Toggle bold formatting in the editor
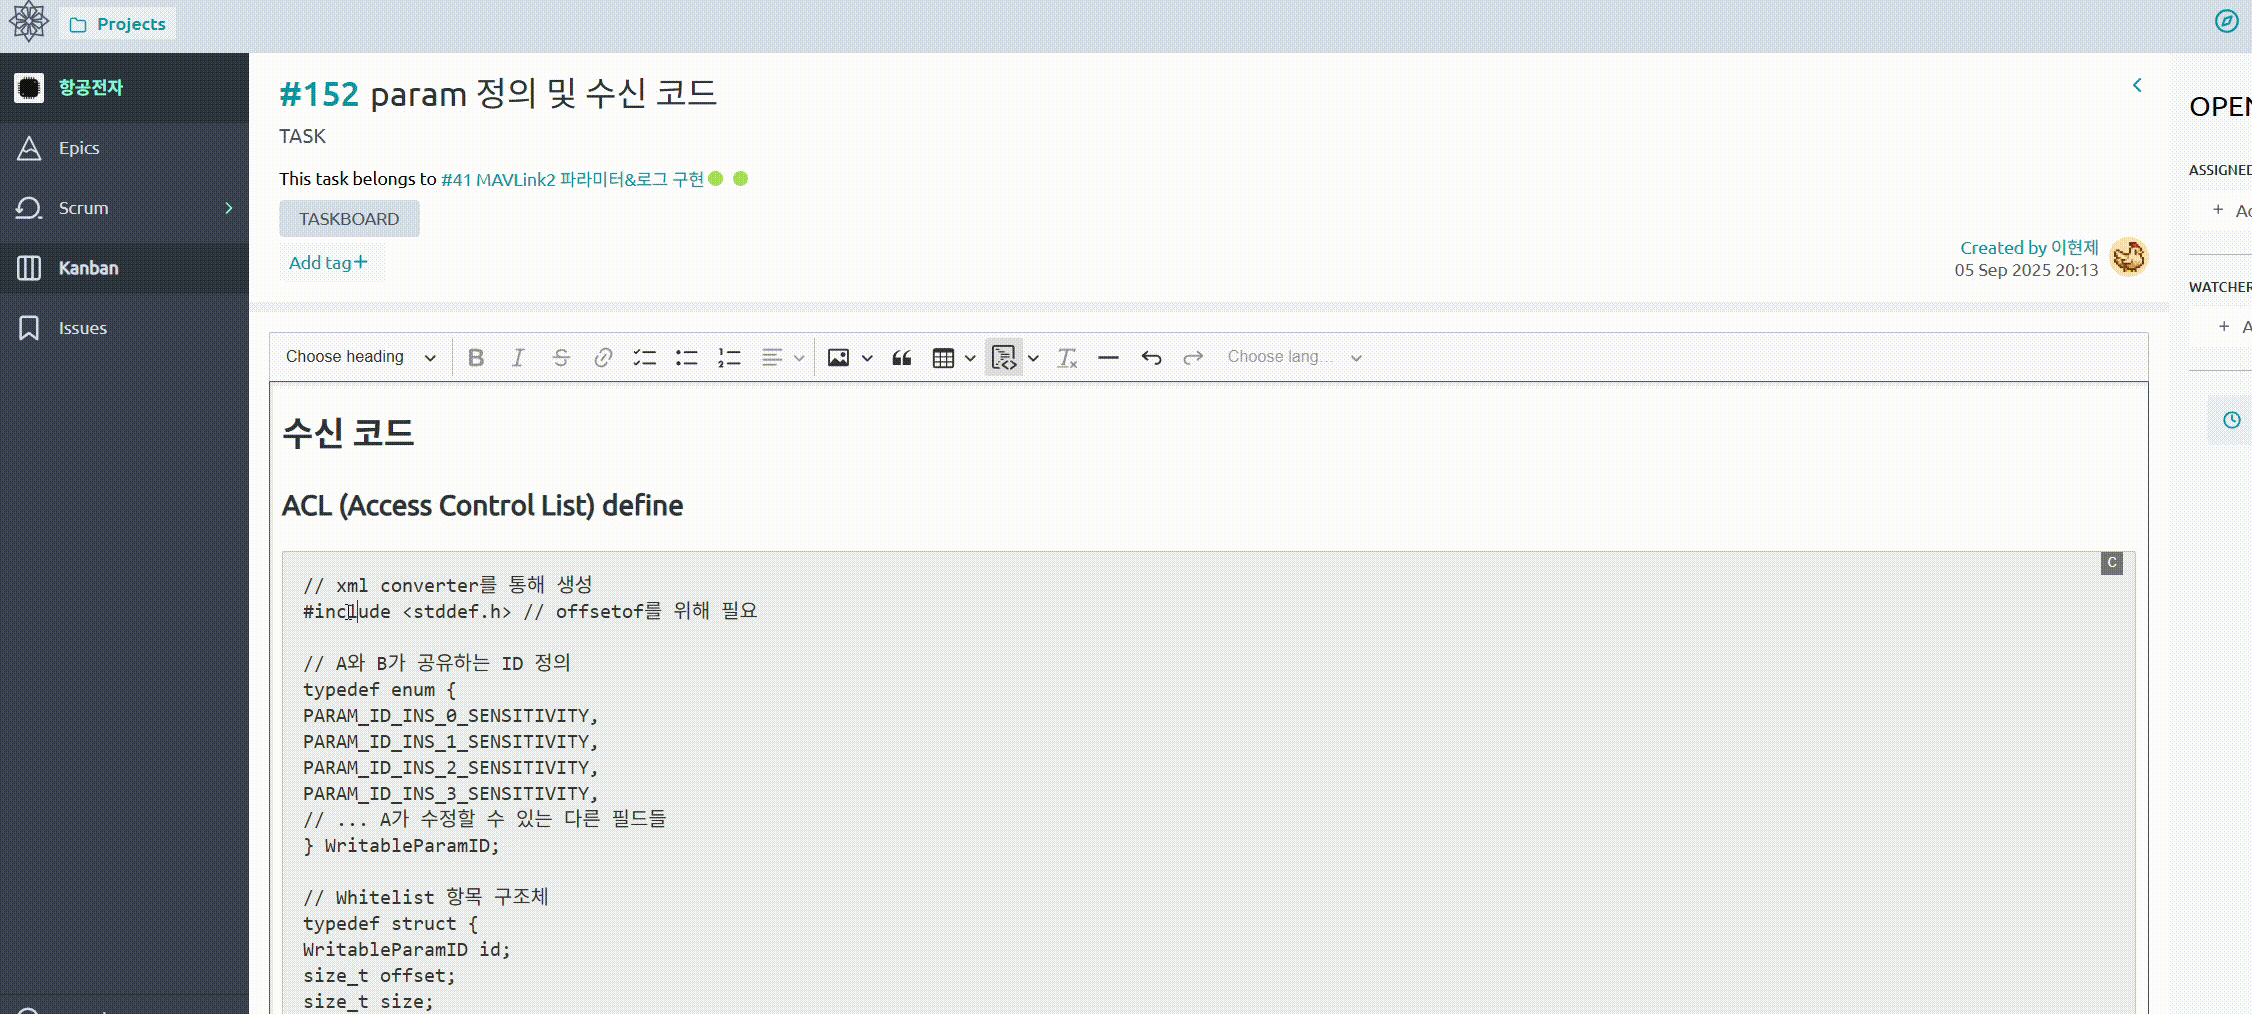Viewport: 2252px width, 1014px height. tap(477, 357)
